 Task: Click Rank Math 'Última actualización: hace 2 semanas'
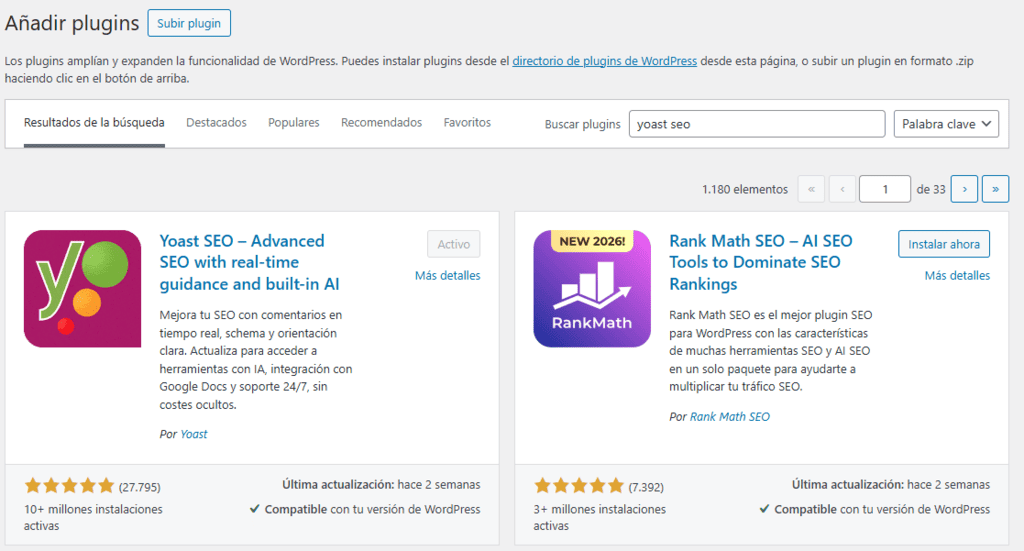(x=891, y=484)
